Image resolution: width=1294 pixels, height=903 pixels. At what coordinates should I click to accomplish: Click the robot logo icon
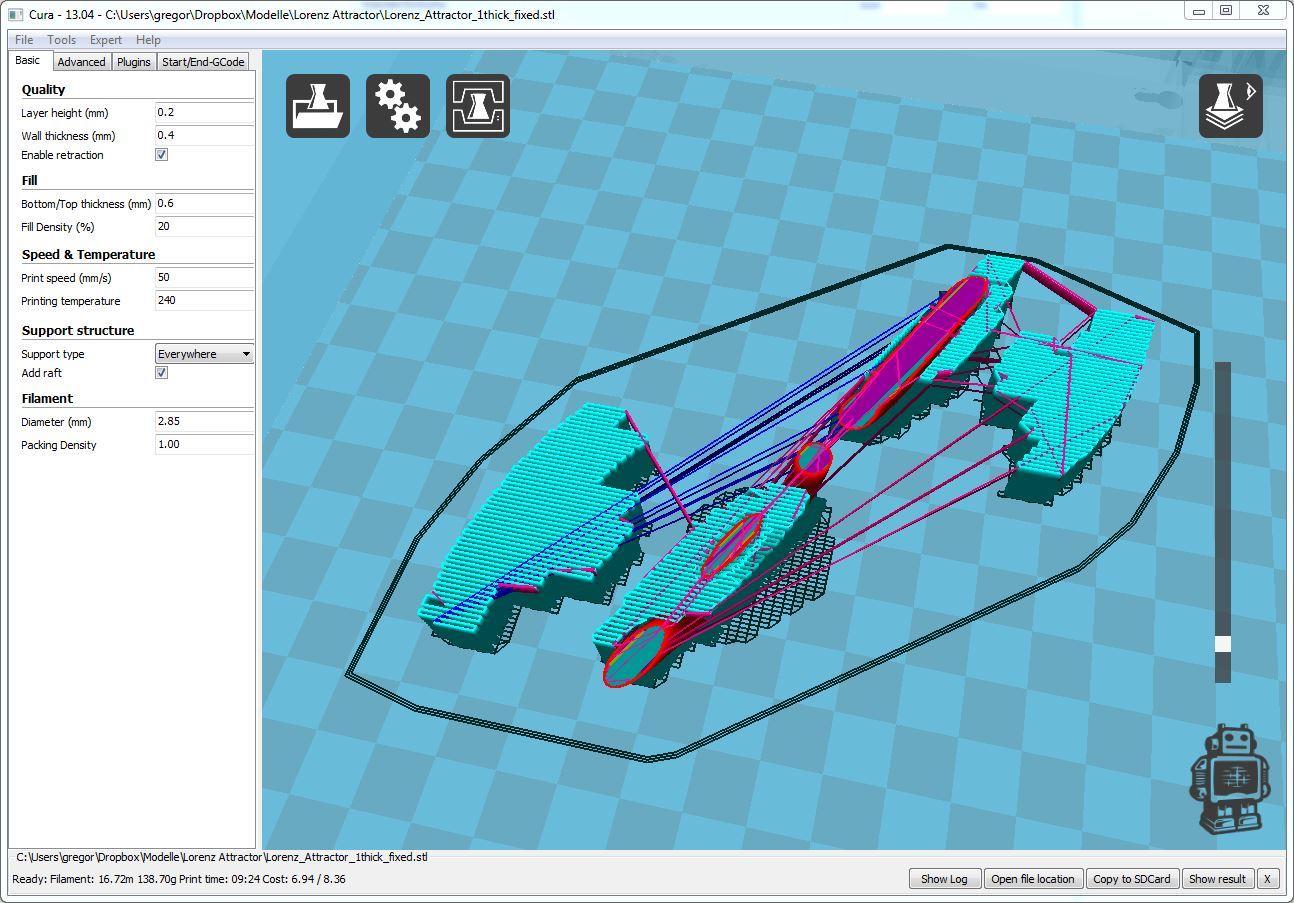[1229, 778]
